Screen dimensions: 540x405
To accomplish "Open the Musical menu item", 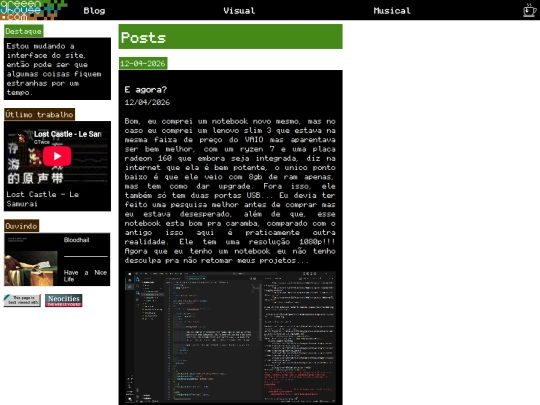I will click(x=392, y=11).
